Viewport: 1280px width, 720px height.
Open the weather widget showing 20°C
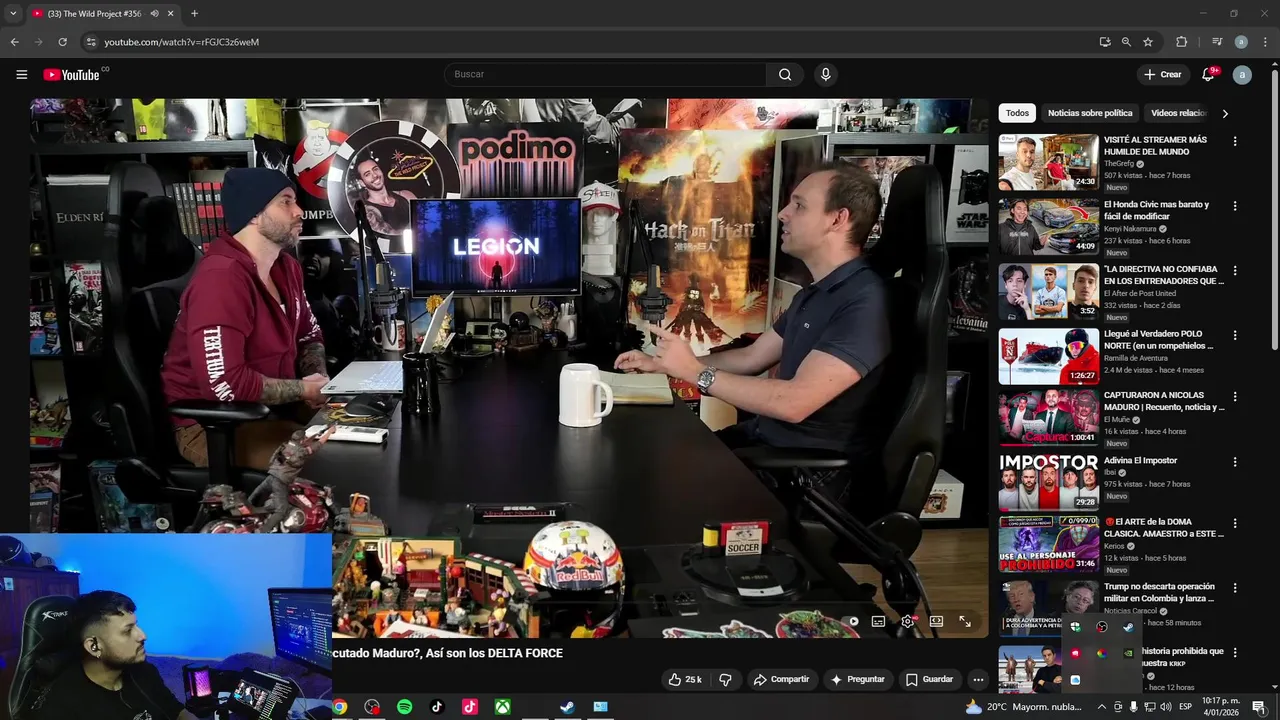(1024, 707)
